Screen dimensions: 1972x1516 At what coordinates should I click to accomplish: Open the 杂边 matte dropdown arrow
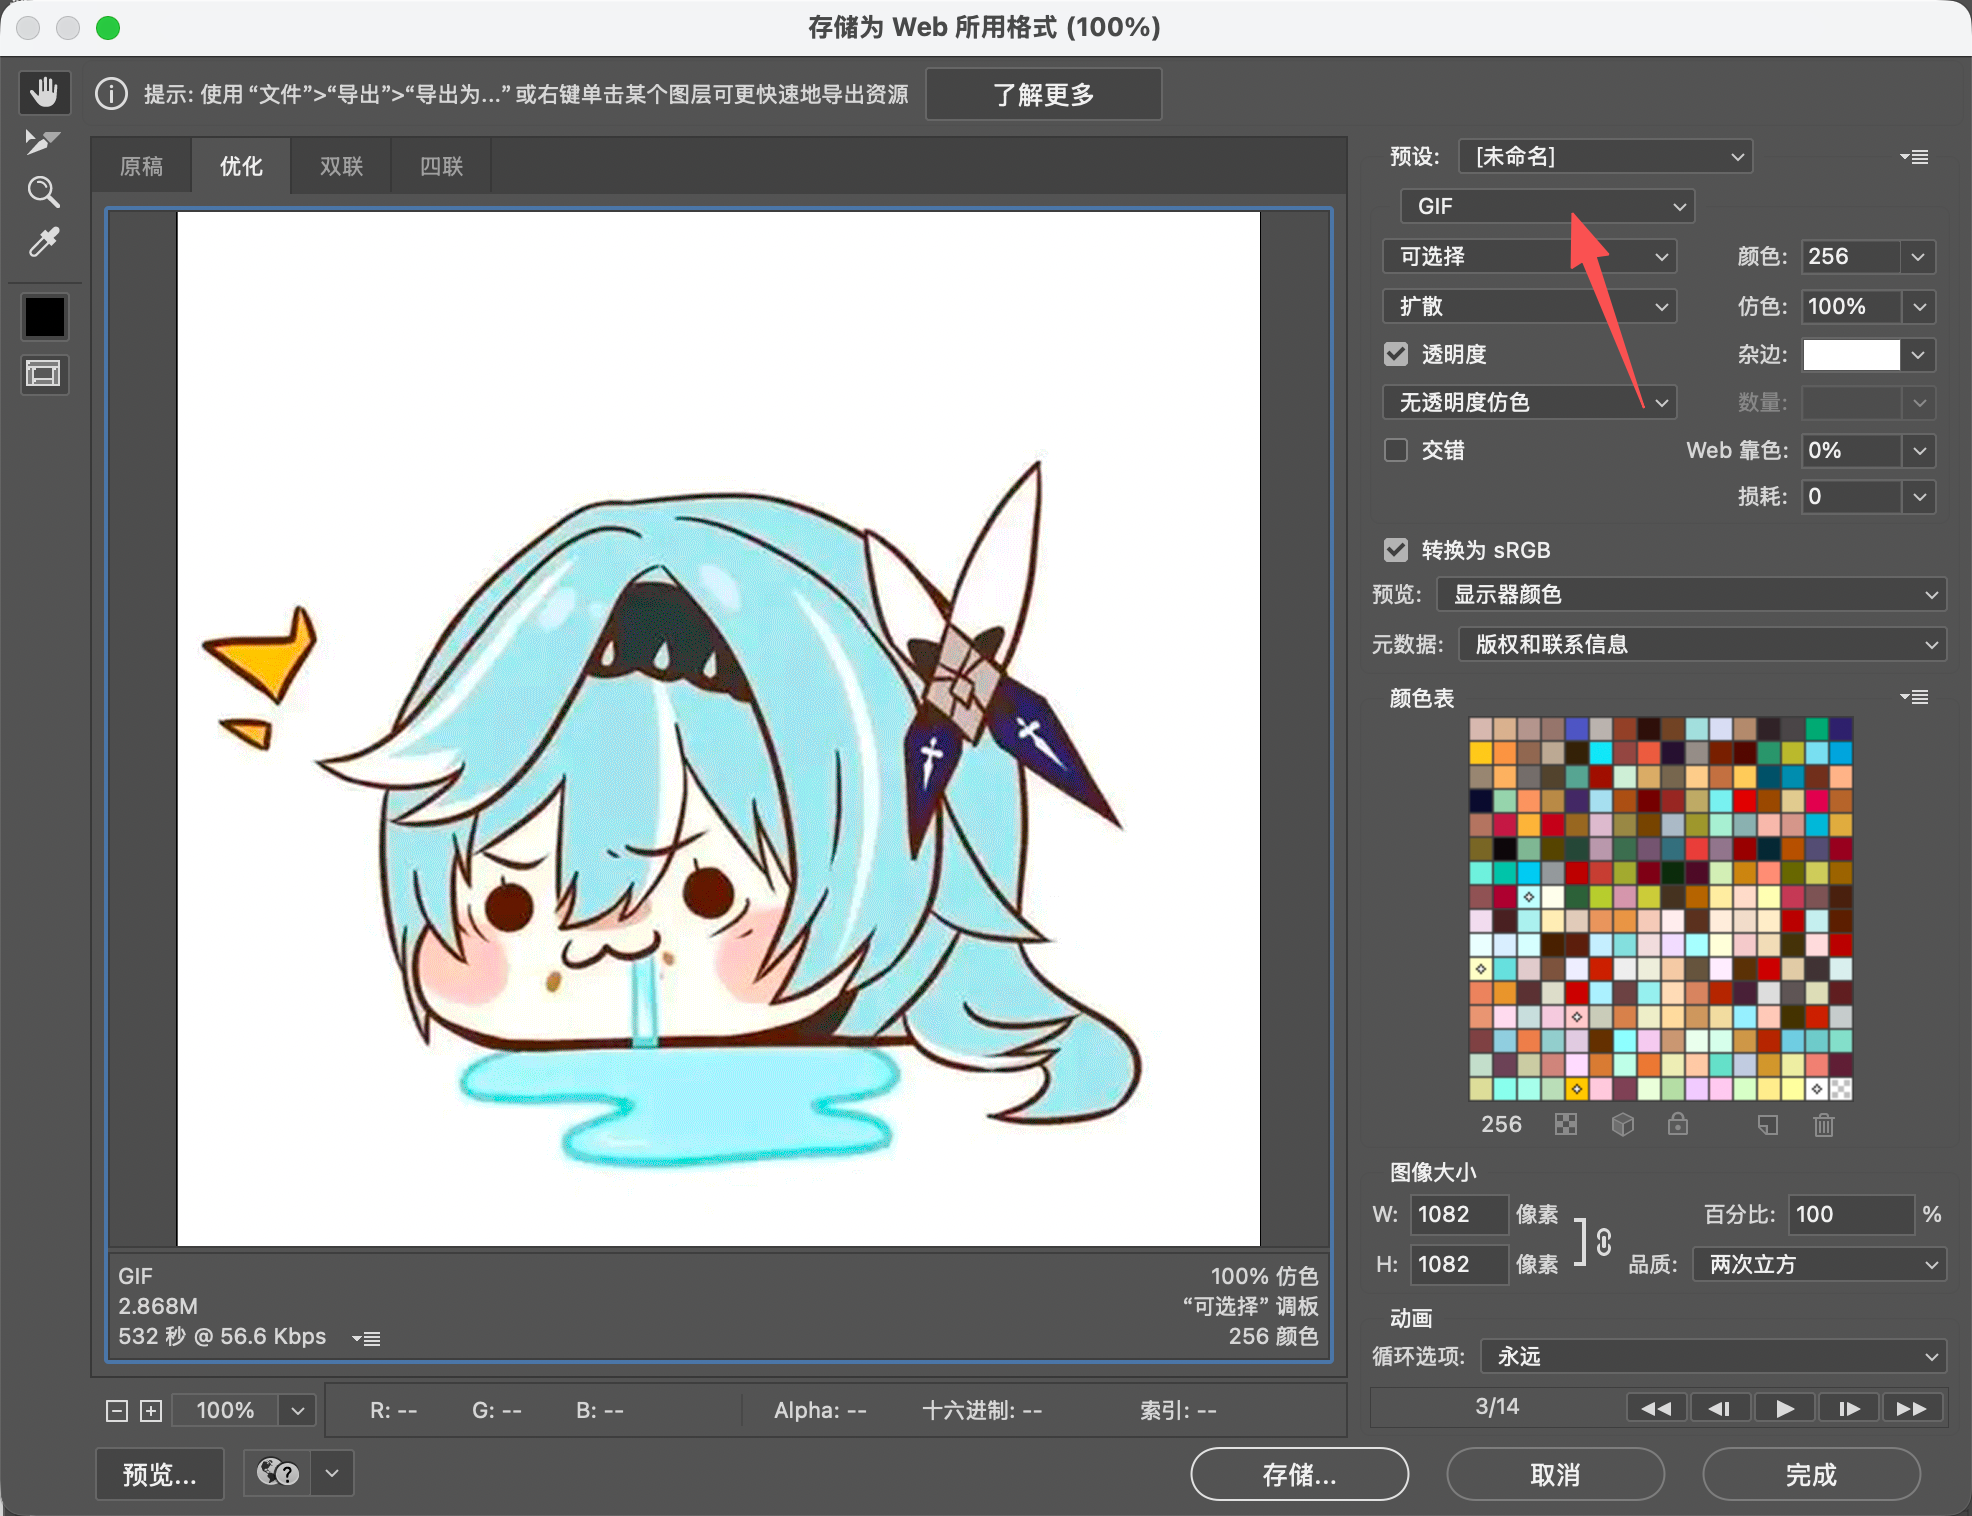(1918, 354)
